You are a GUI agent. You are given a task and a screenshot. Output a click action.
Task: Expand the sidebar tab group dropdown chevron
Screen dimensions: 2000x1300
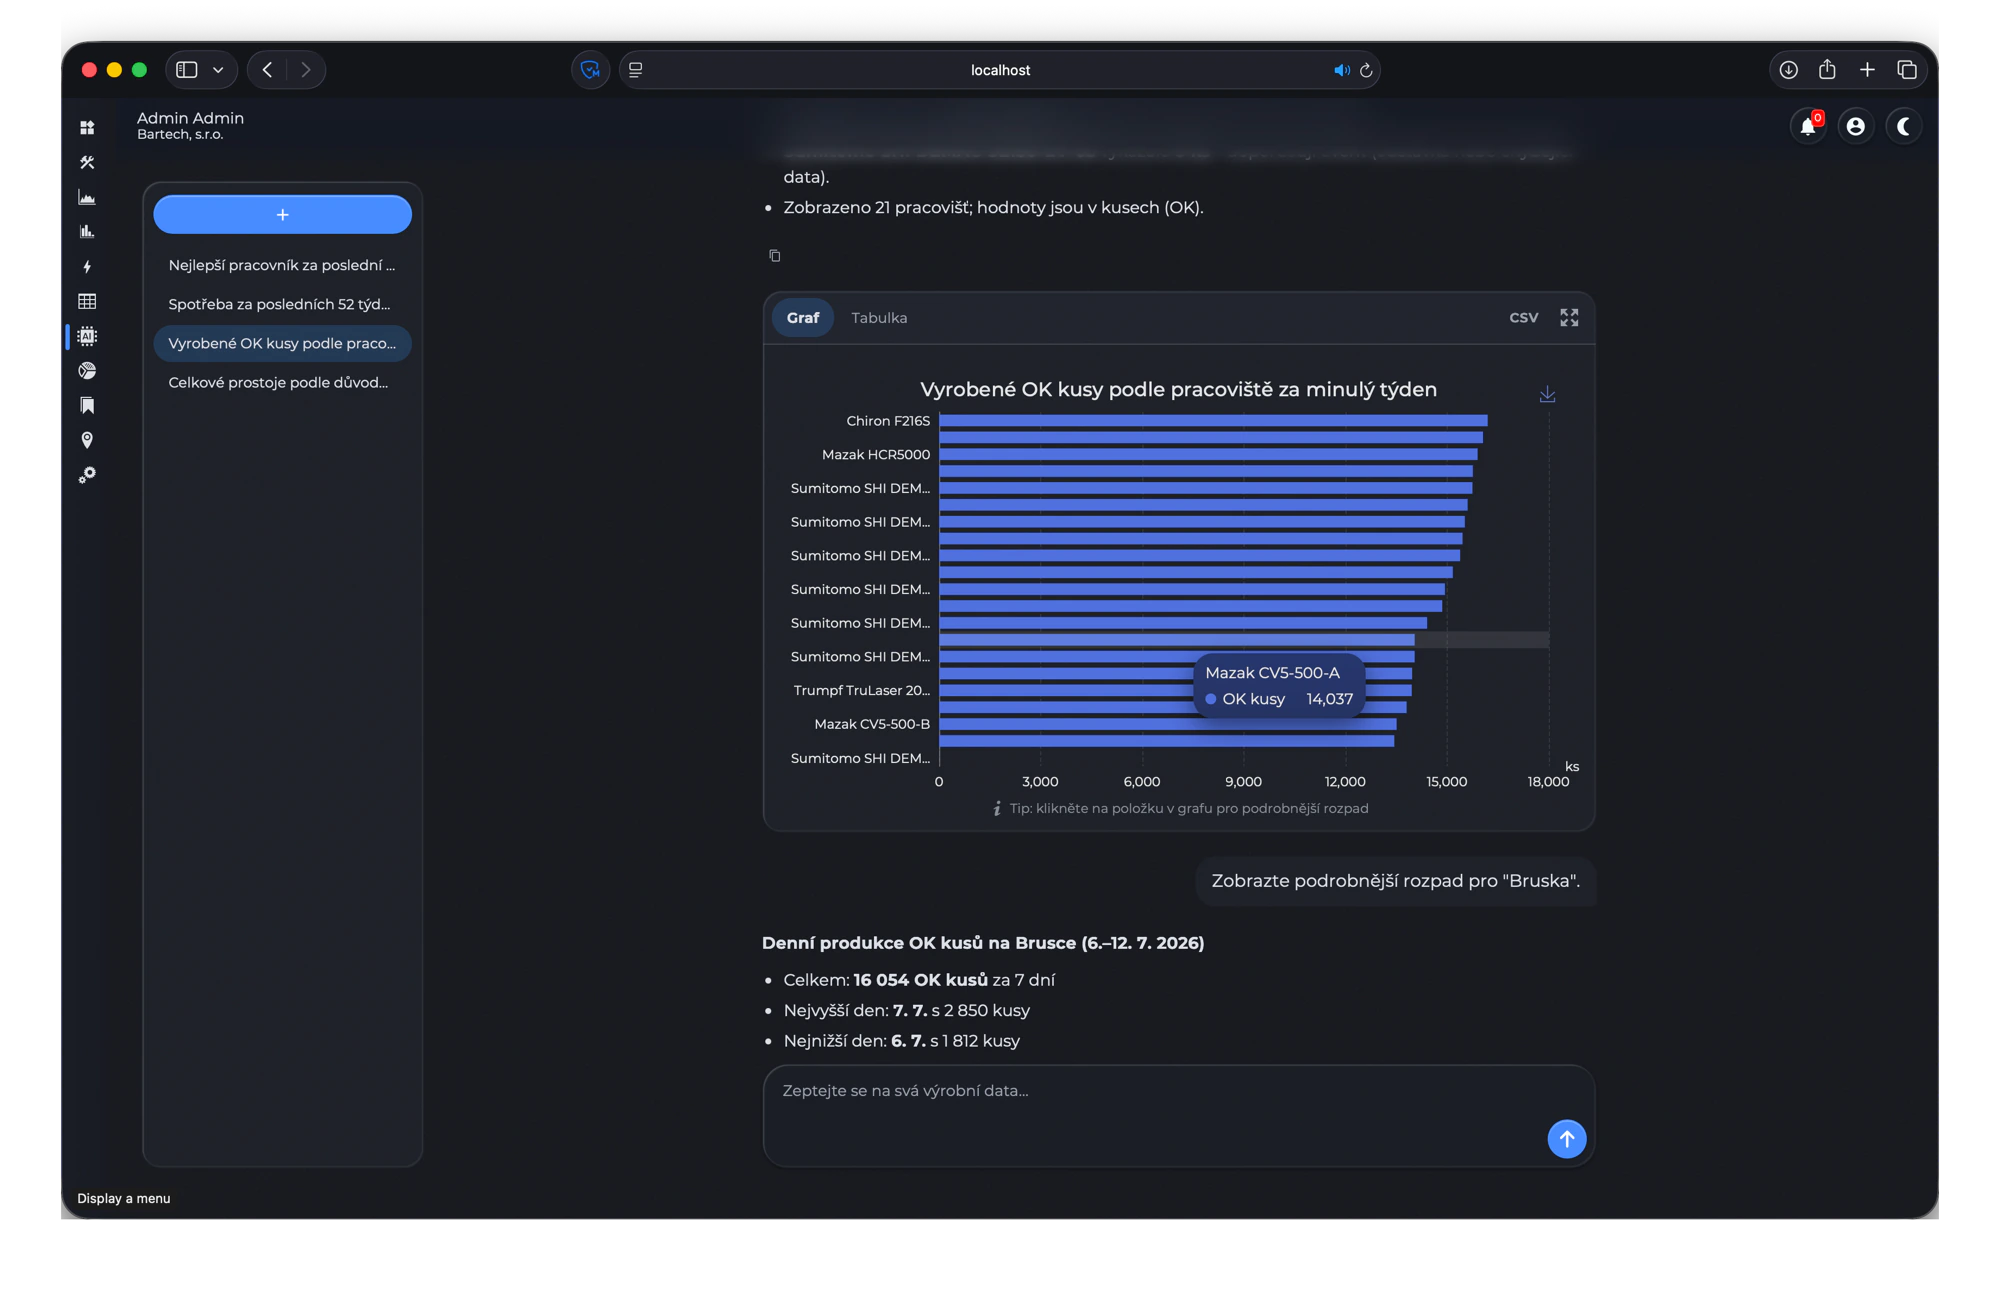click(218, 70)
